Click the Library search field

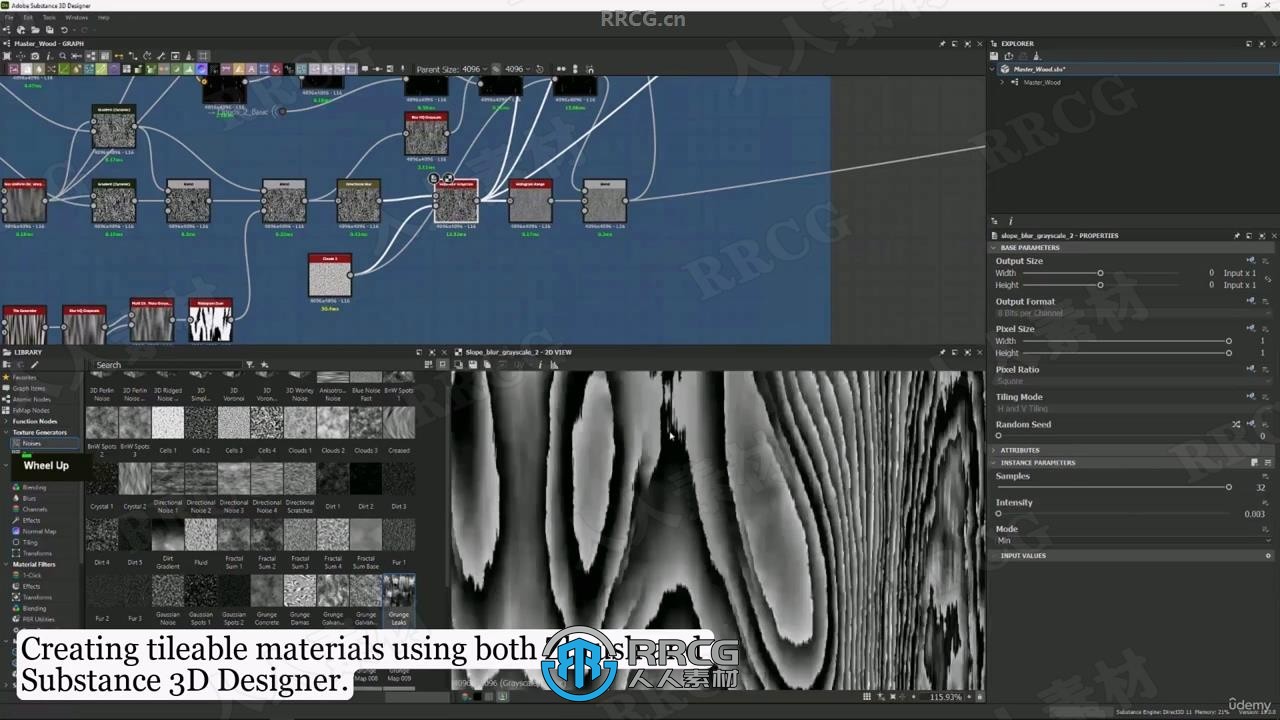[168, 365]
